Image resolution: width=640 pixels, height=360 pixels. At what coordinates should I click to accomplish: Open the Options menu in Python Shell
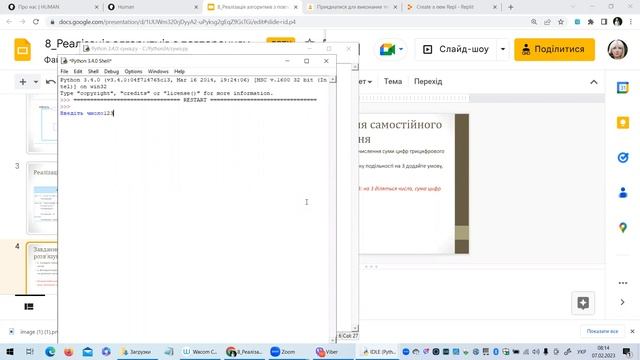[133, 71]
